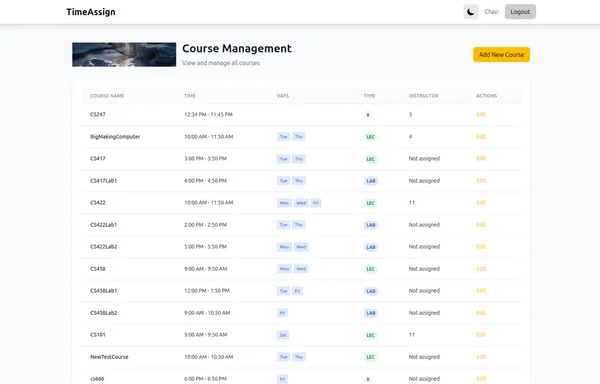Edit the NewTestCourse row
The image size is (600, 384).
pos(481,357)
